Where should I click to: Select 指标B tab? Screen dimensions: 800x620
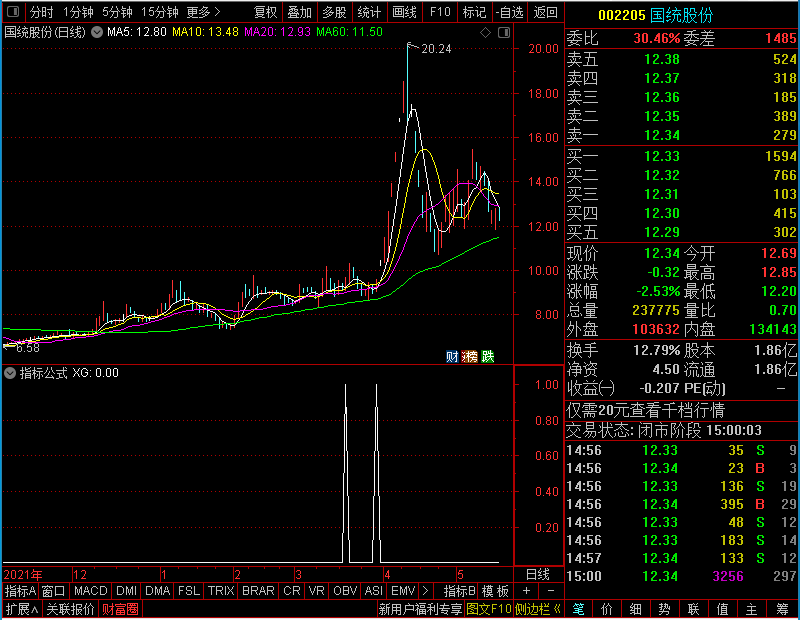pyautogui.click(x=460, y=591)
